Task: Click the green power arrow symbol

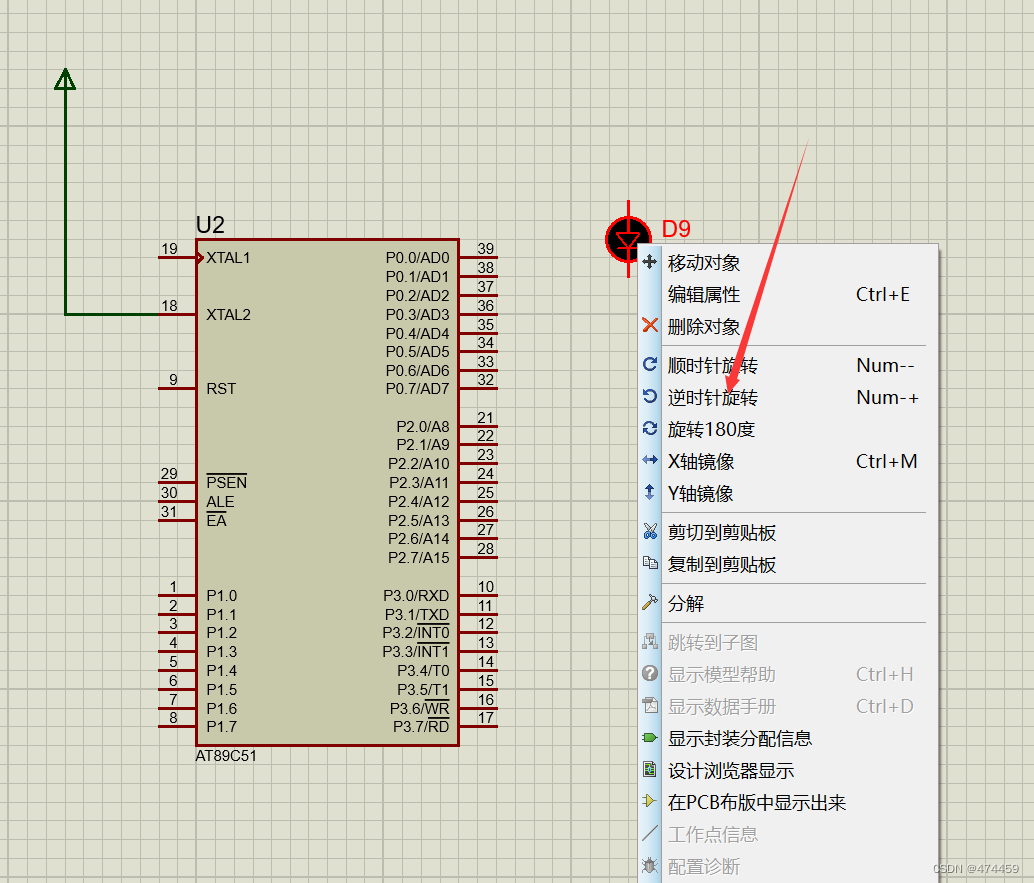Action: [x=64, y=78]
